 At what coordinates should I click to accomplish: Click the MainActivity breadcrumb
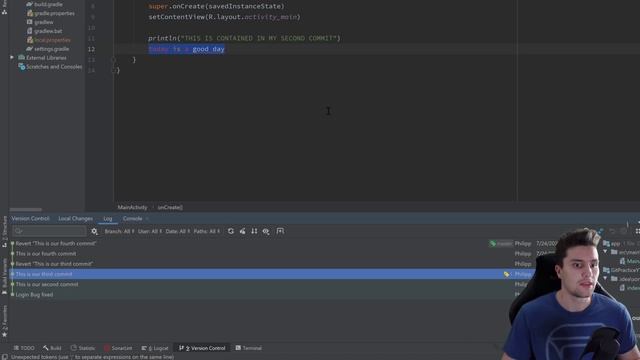point(132,207)
